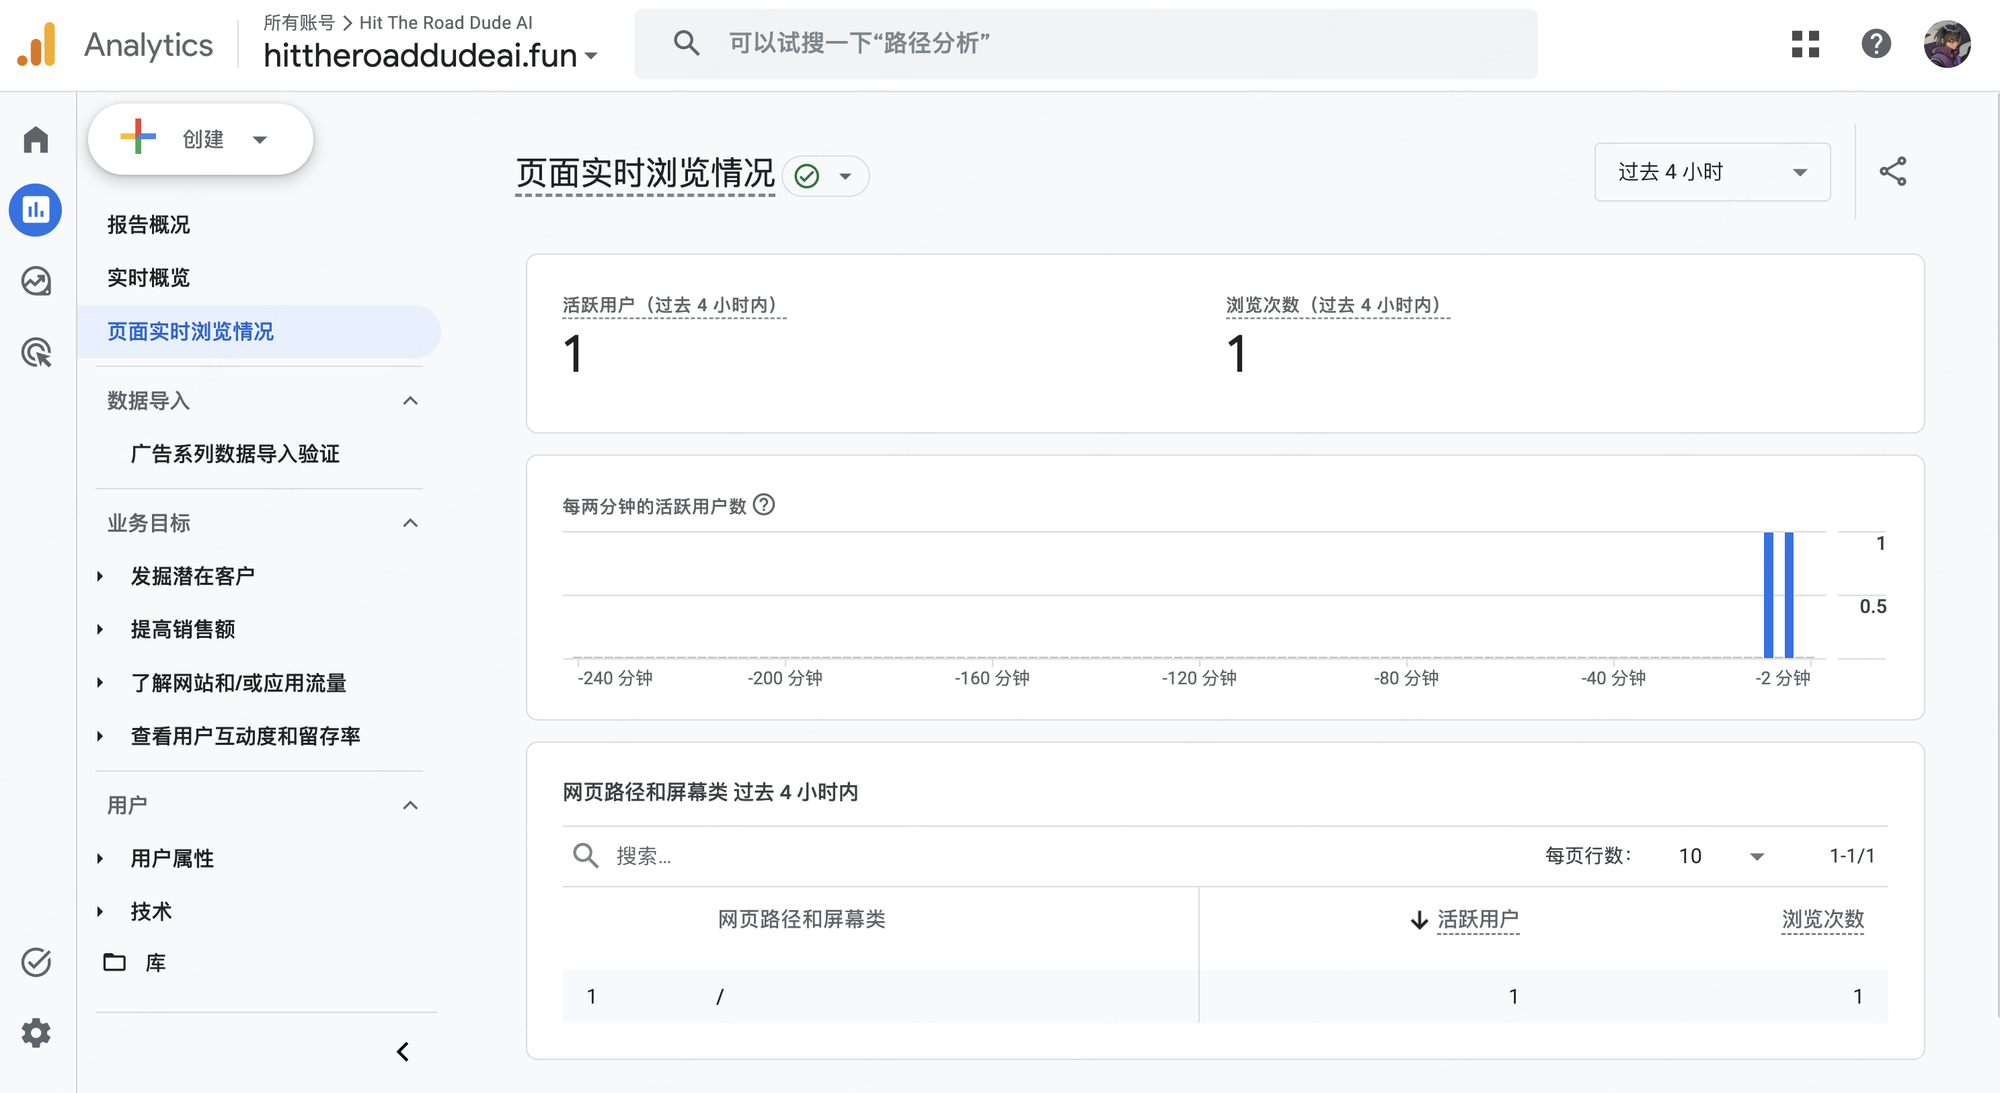Open Google apps grid icon
Image resolution: width=2000 pixels, height=1093 pixels.
(x=1805, y=44)
